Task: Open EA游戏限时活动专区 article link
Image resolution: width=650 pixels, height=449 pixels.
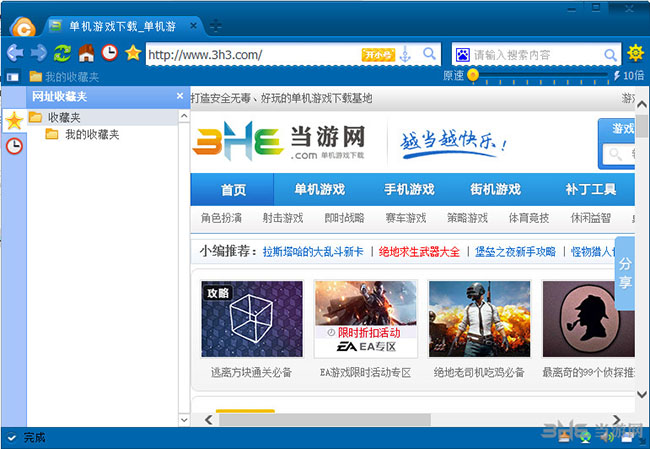Action: [x=365, y=372]
